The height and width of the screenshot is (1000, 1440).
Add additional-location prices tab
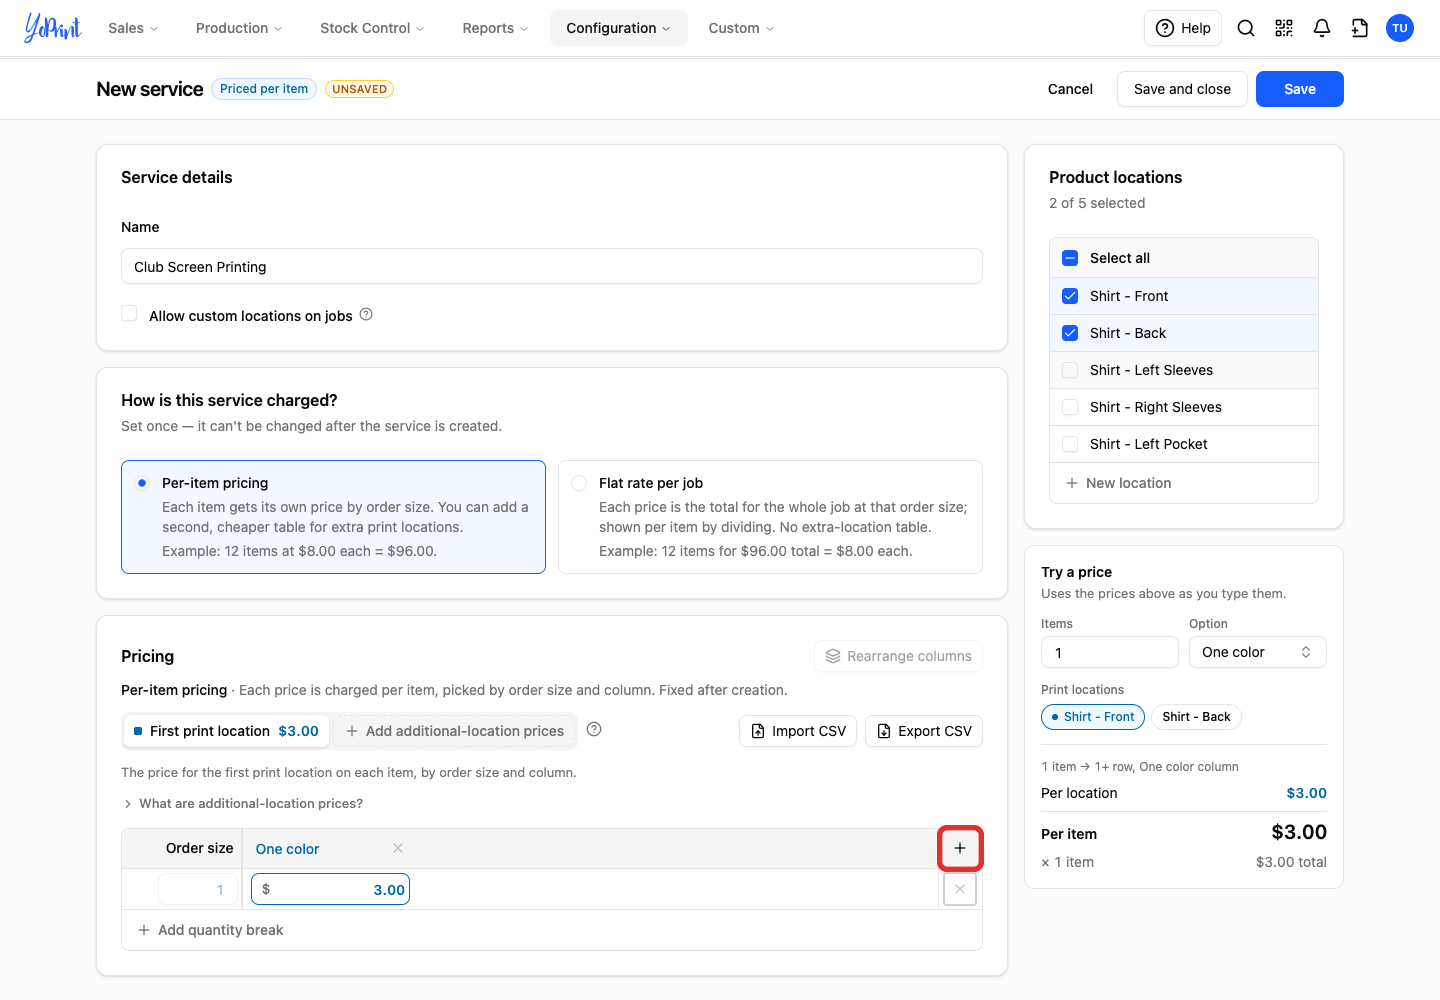(455, 731)
